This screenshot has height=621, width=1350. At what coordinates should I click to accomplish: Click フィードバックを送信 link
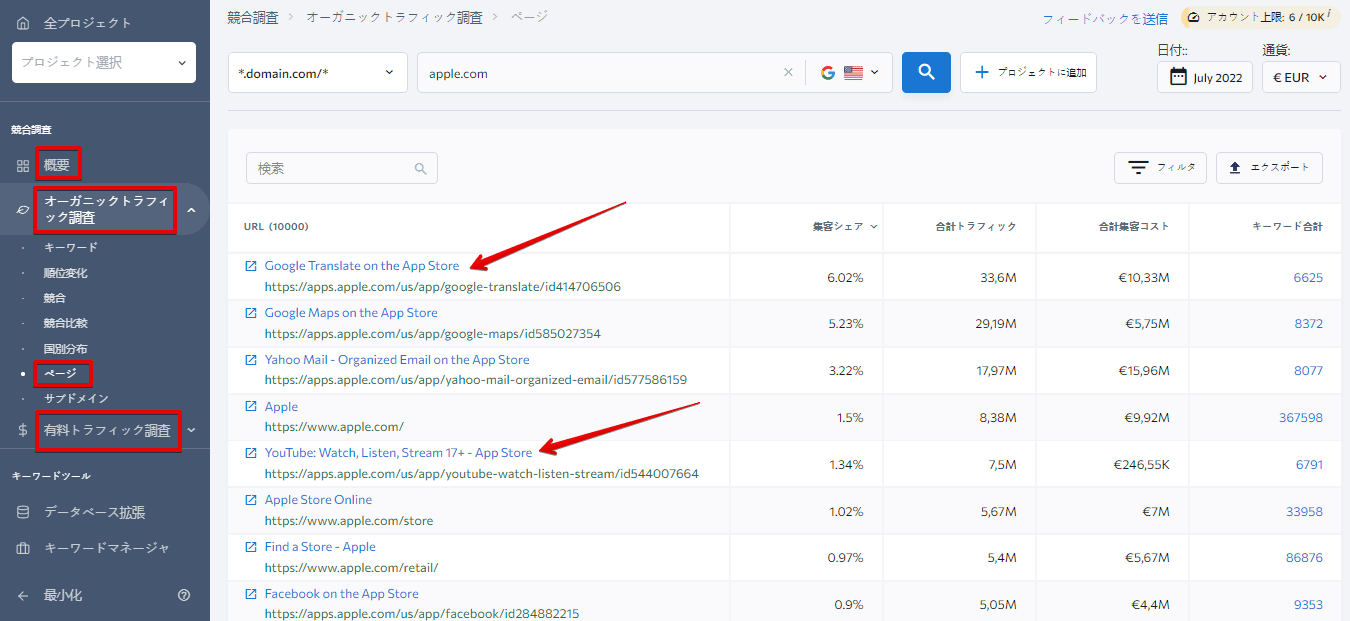click(1105, 18)
